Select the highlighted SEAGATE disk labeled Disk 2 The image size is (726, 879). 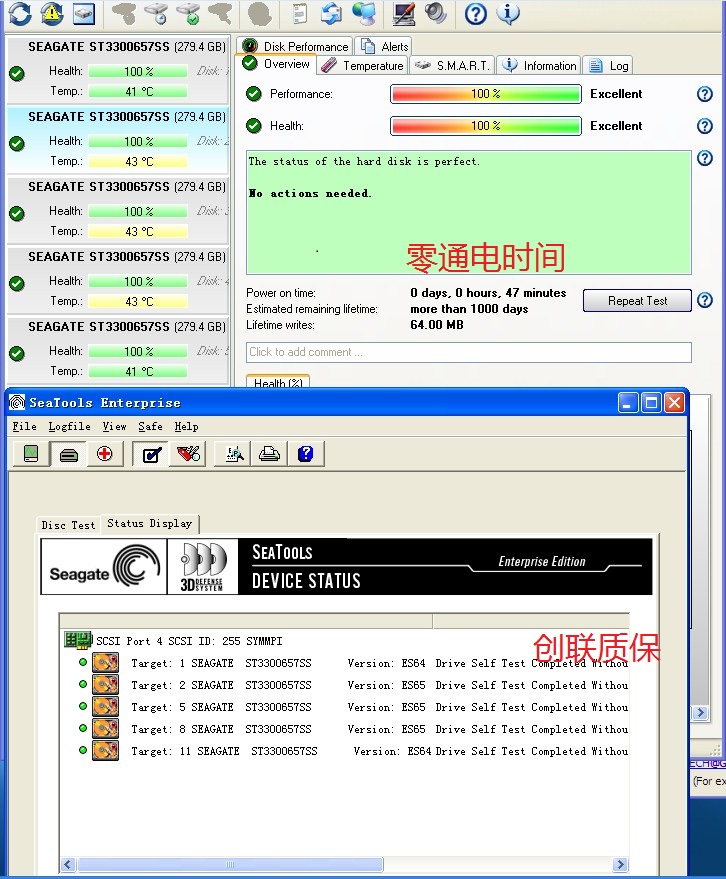click(x=118, y=140)
